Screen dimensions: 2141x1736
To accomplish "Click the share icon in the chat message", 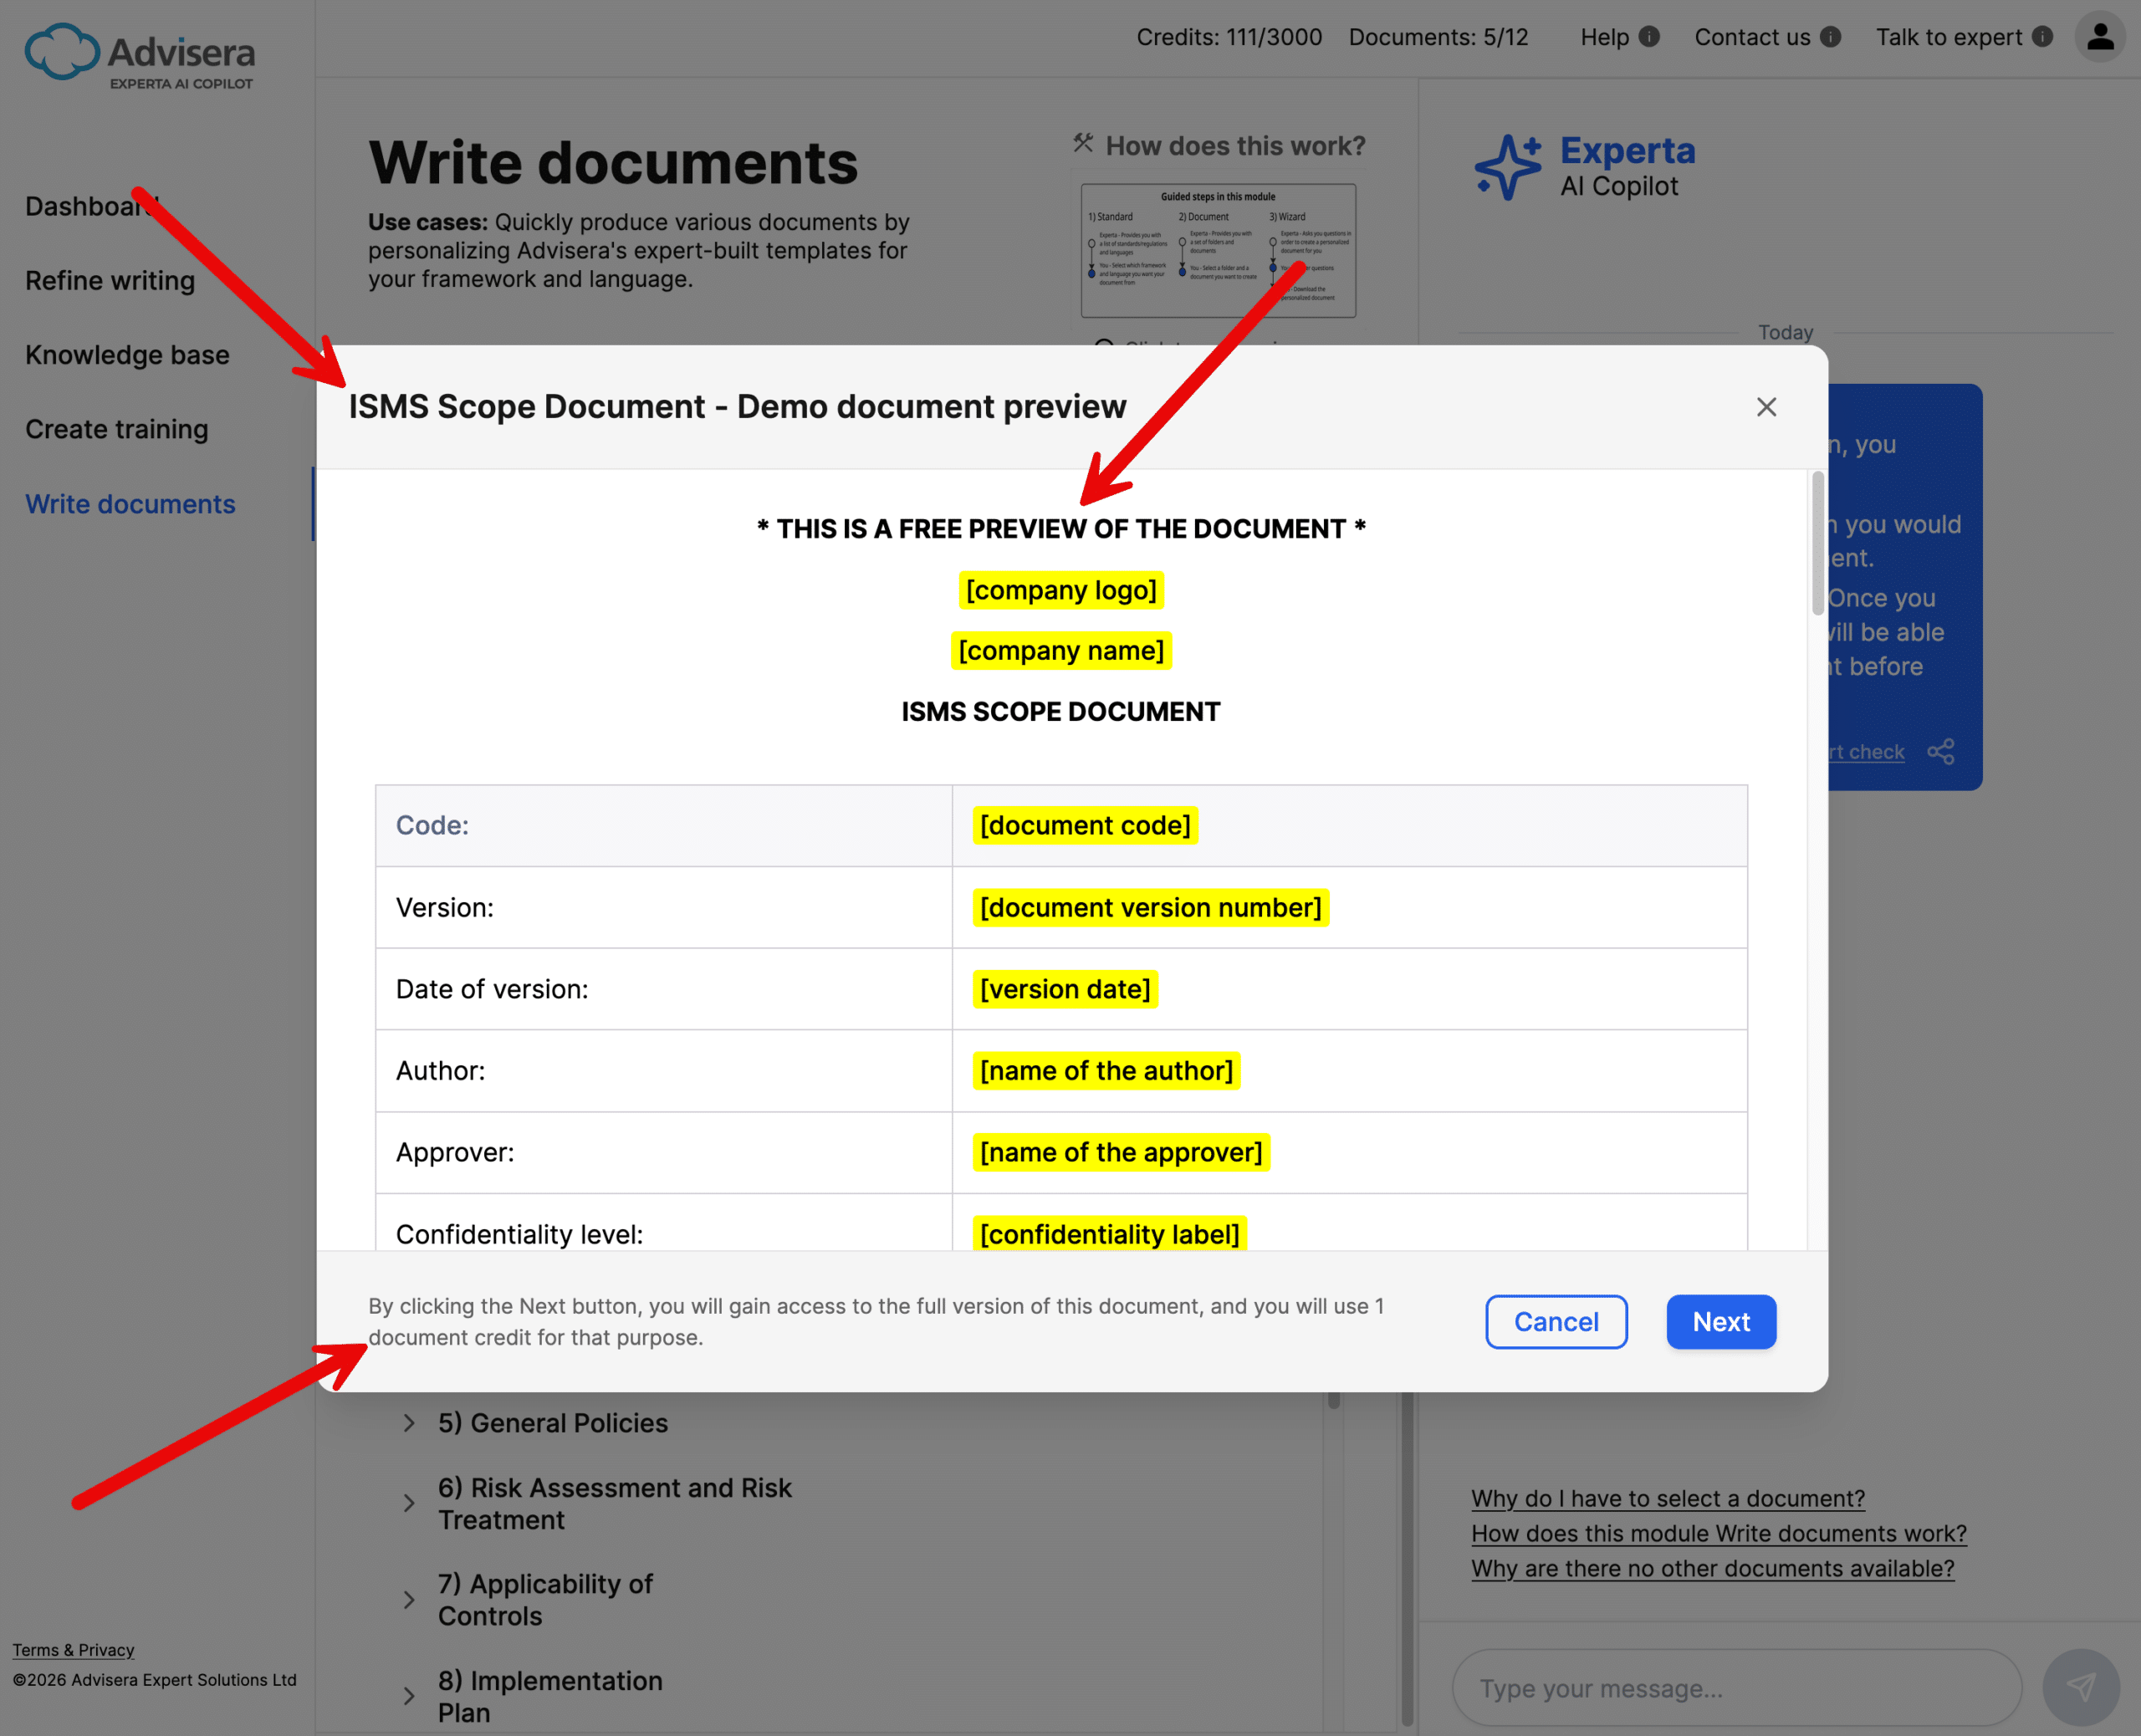I will pos(1941,751).
